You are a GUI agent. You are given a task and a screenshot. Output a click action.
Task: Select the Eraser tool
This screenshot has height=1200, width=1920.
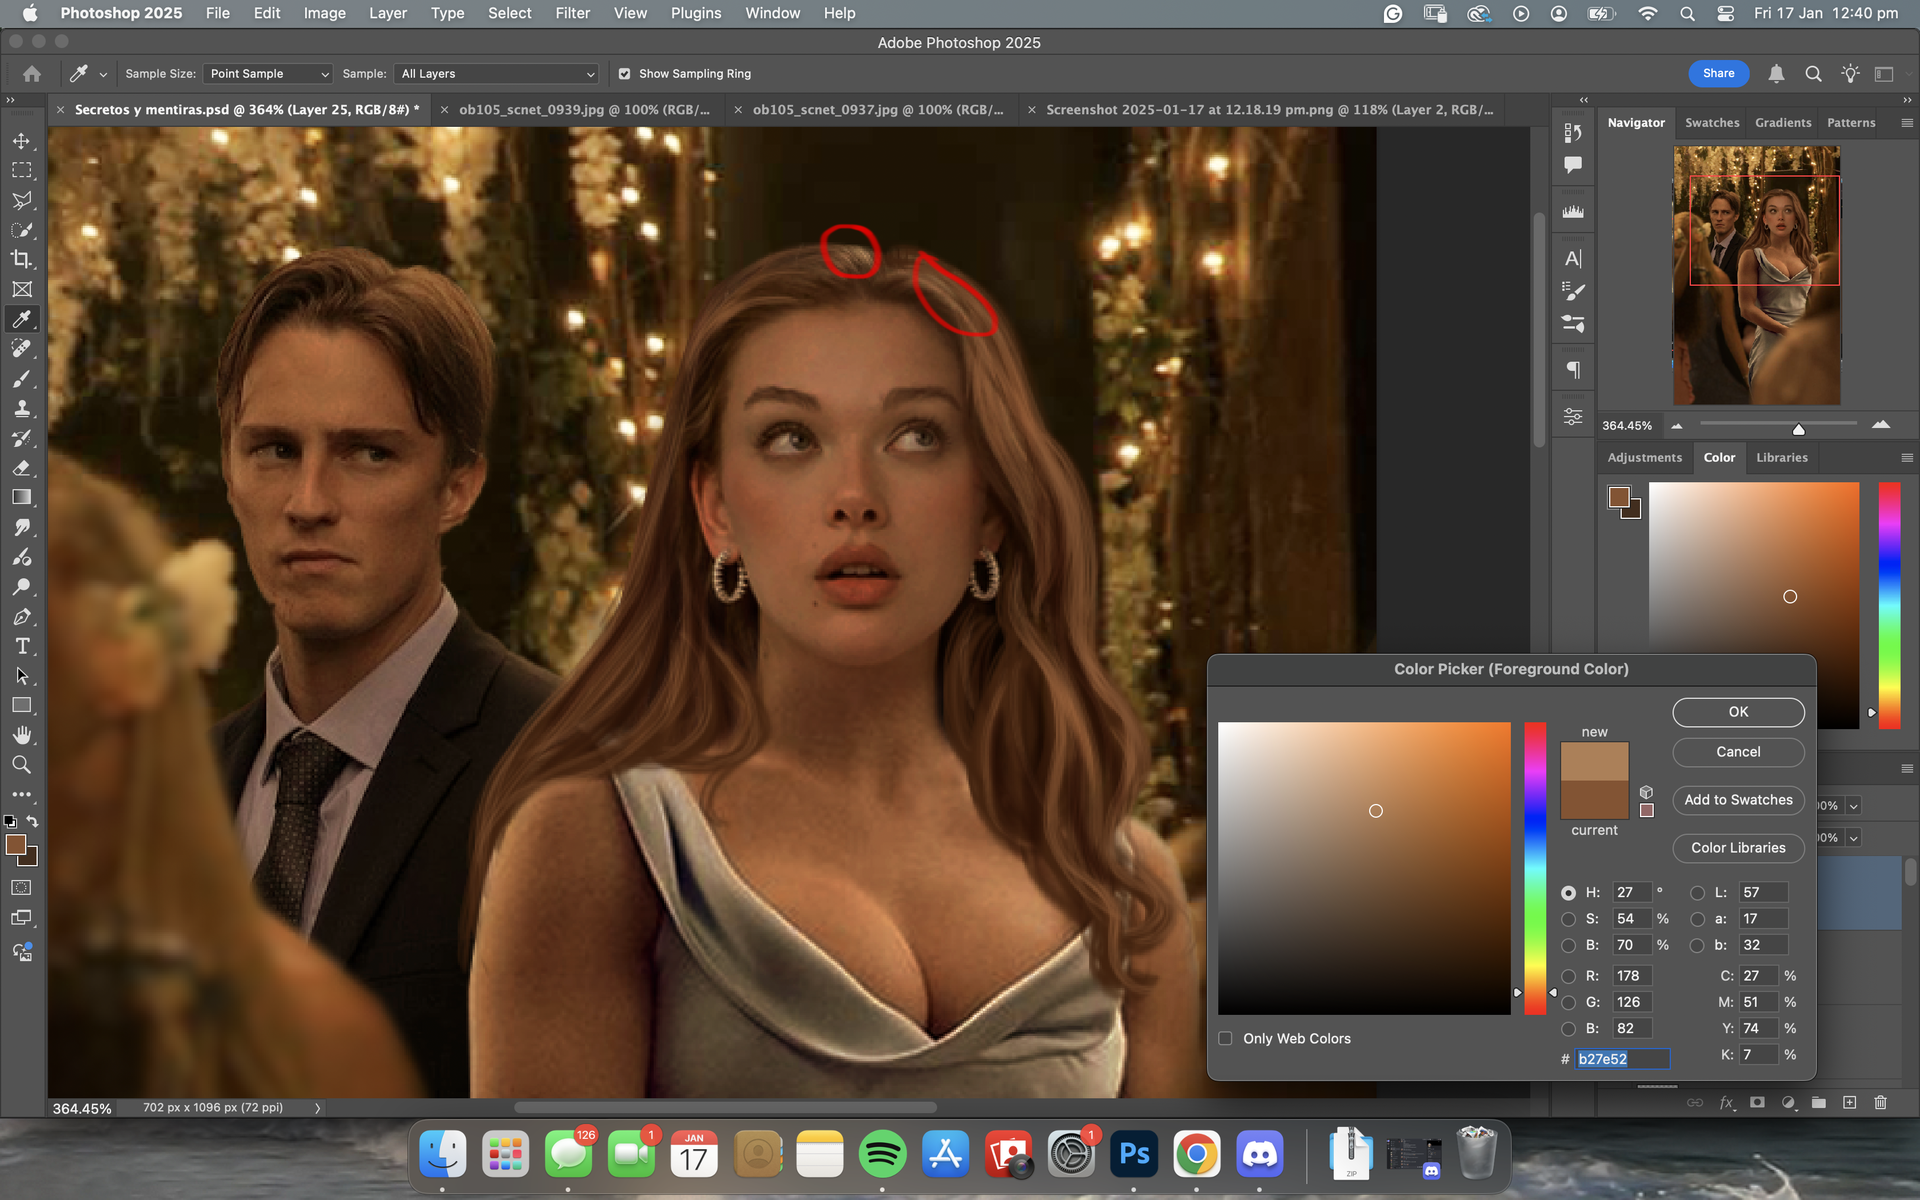tap(21, 468)
